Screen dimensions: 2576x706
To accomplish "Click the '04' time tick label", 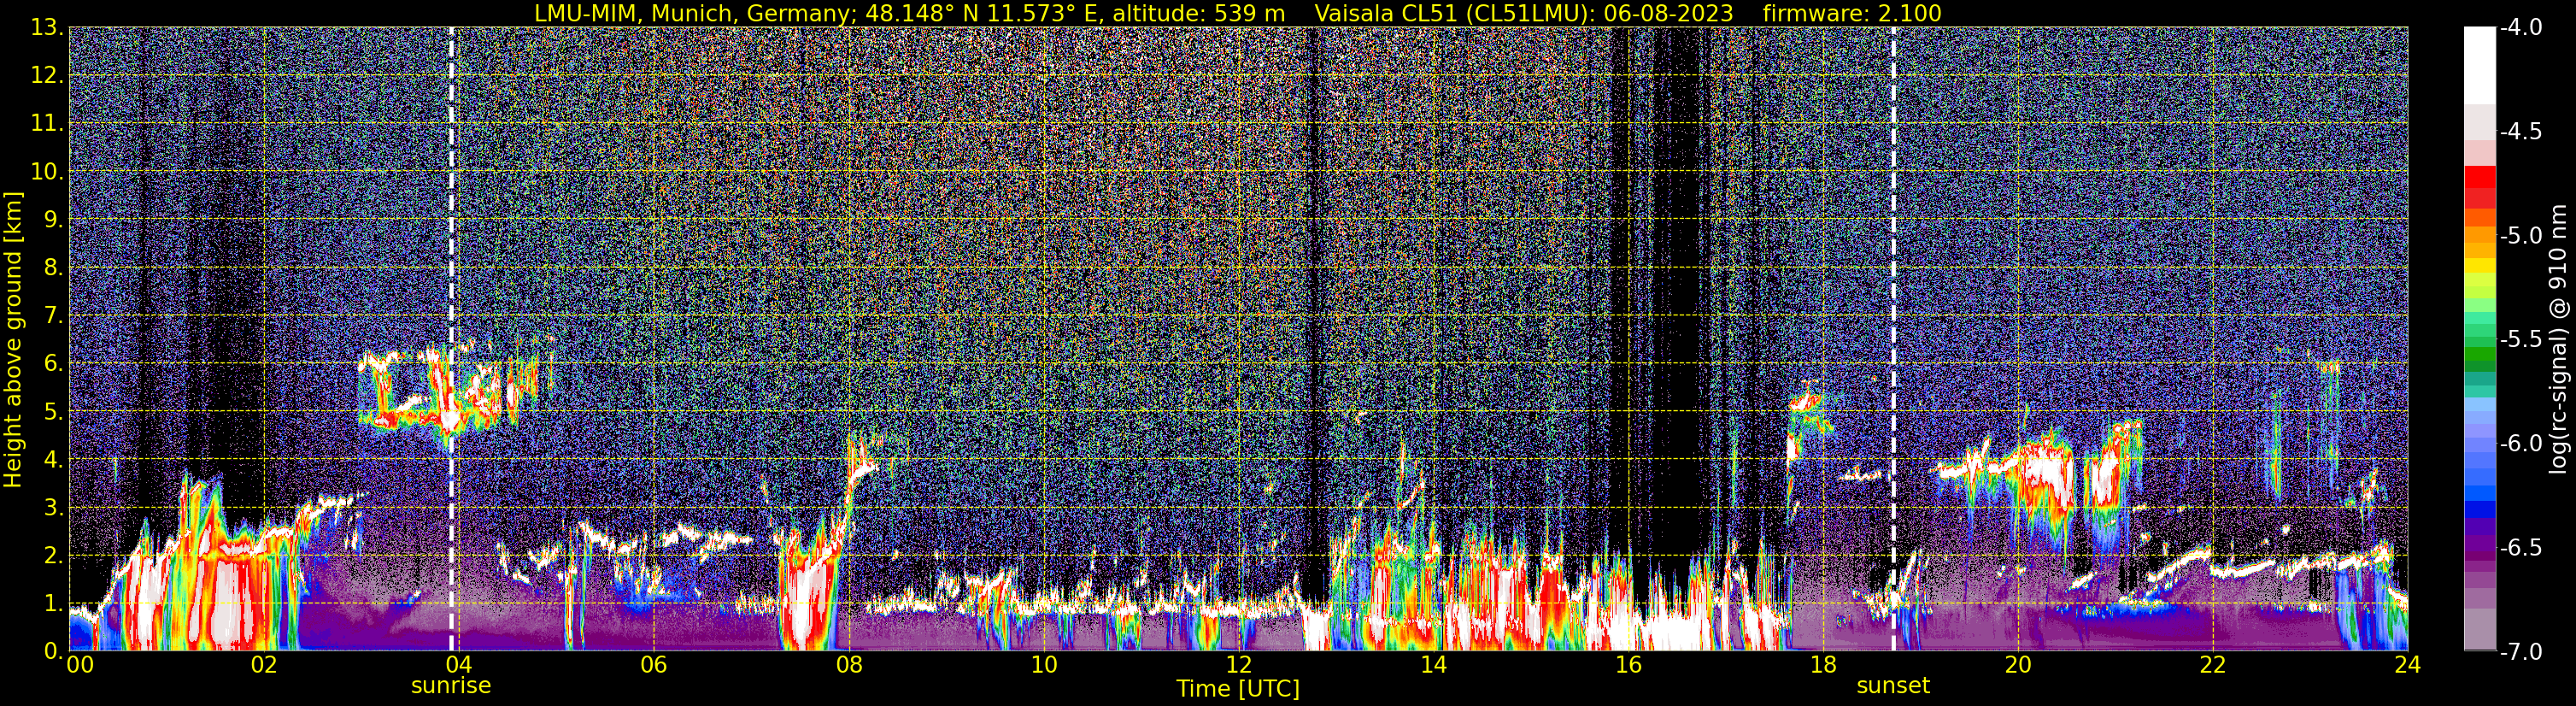I will (x=459, y=665).
